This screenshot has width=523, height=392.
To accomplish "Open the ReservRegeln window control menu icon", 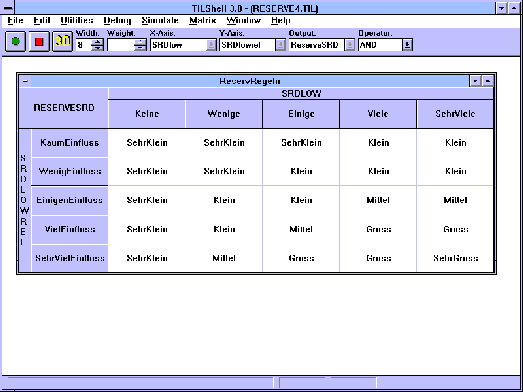I will tap(25, 81).
